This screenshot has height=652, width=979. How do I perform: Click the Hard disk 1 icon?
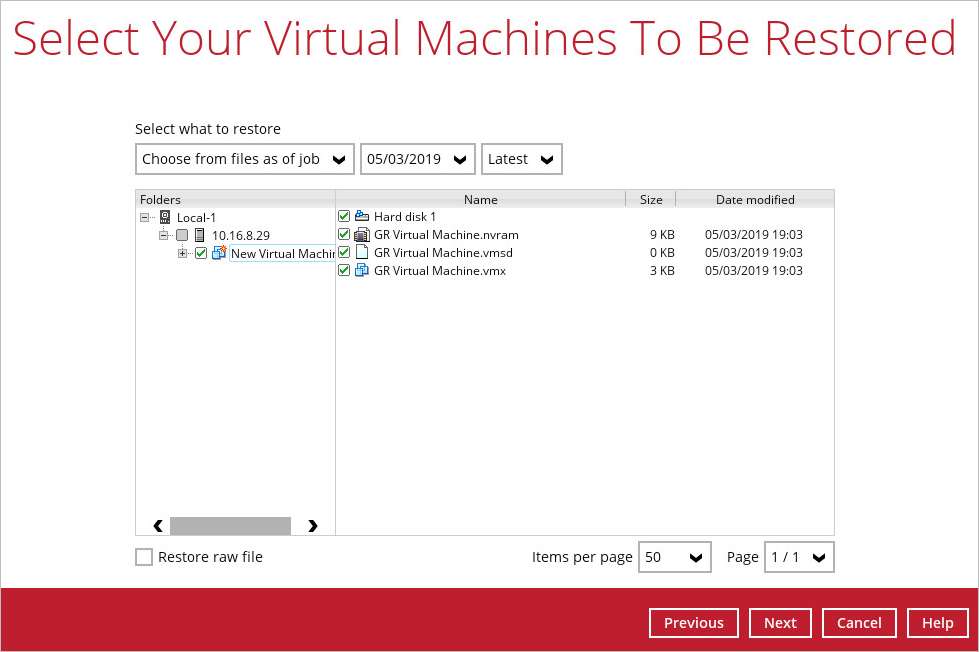point(362,216)
